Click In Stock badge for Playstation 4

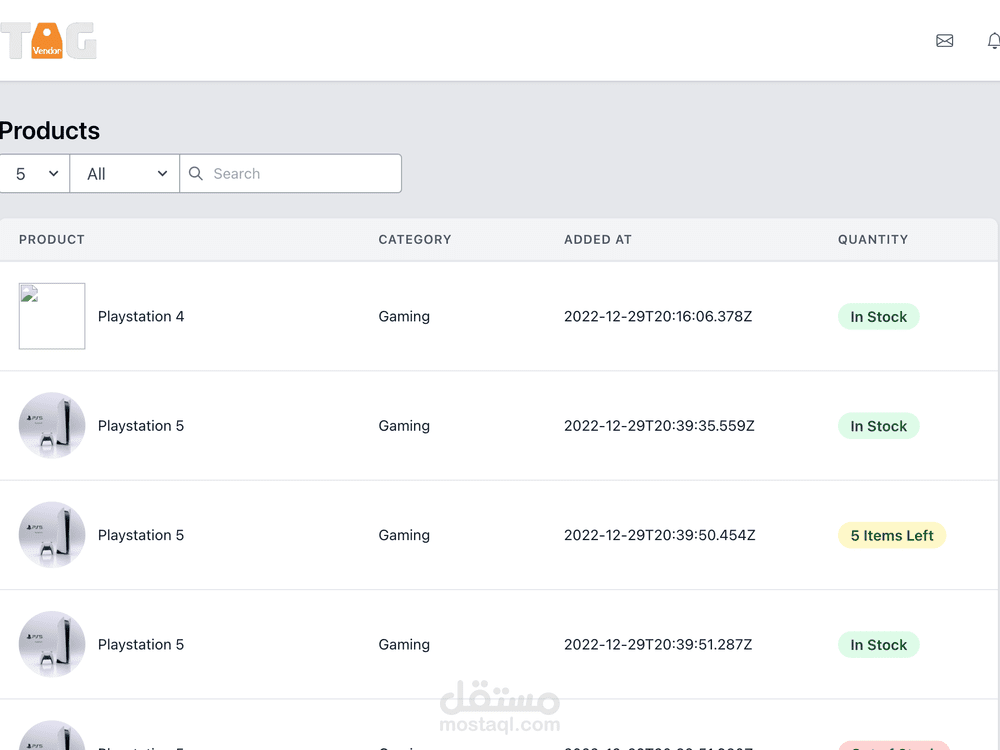tap(878, 317)
